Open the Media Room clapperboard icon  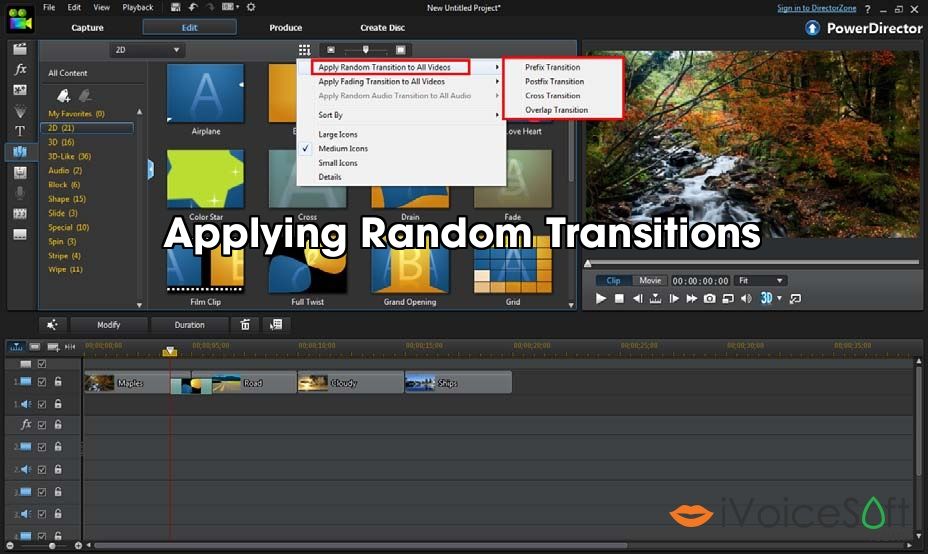[20, 49]
